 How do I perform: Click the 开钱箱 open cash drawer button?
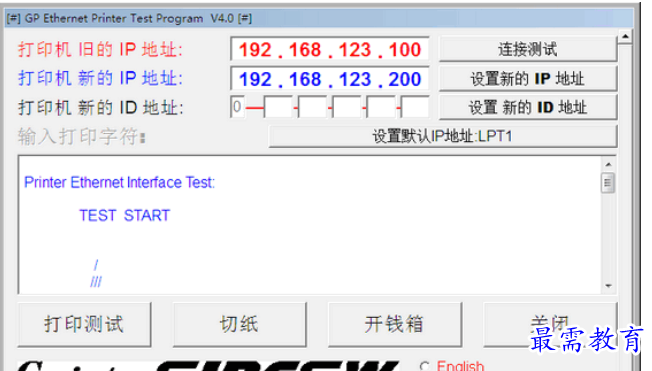[395, 324]
